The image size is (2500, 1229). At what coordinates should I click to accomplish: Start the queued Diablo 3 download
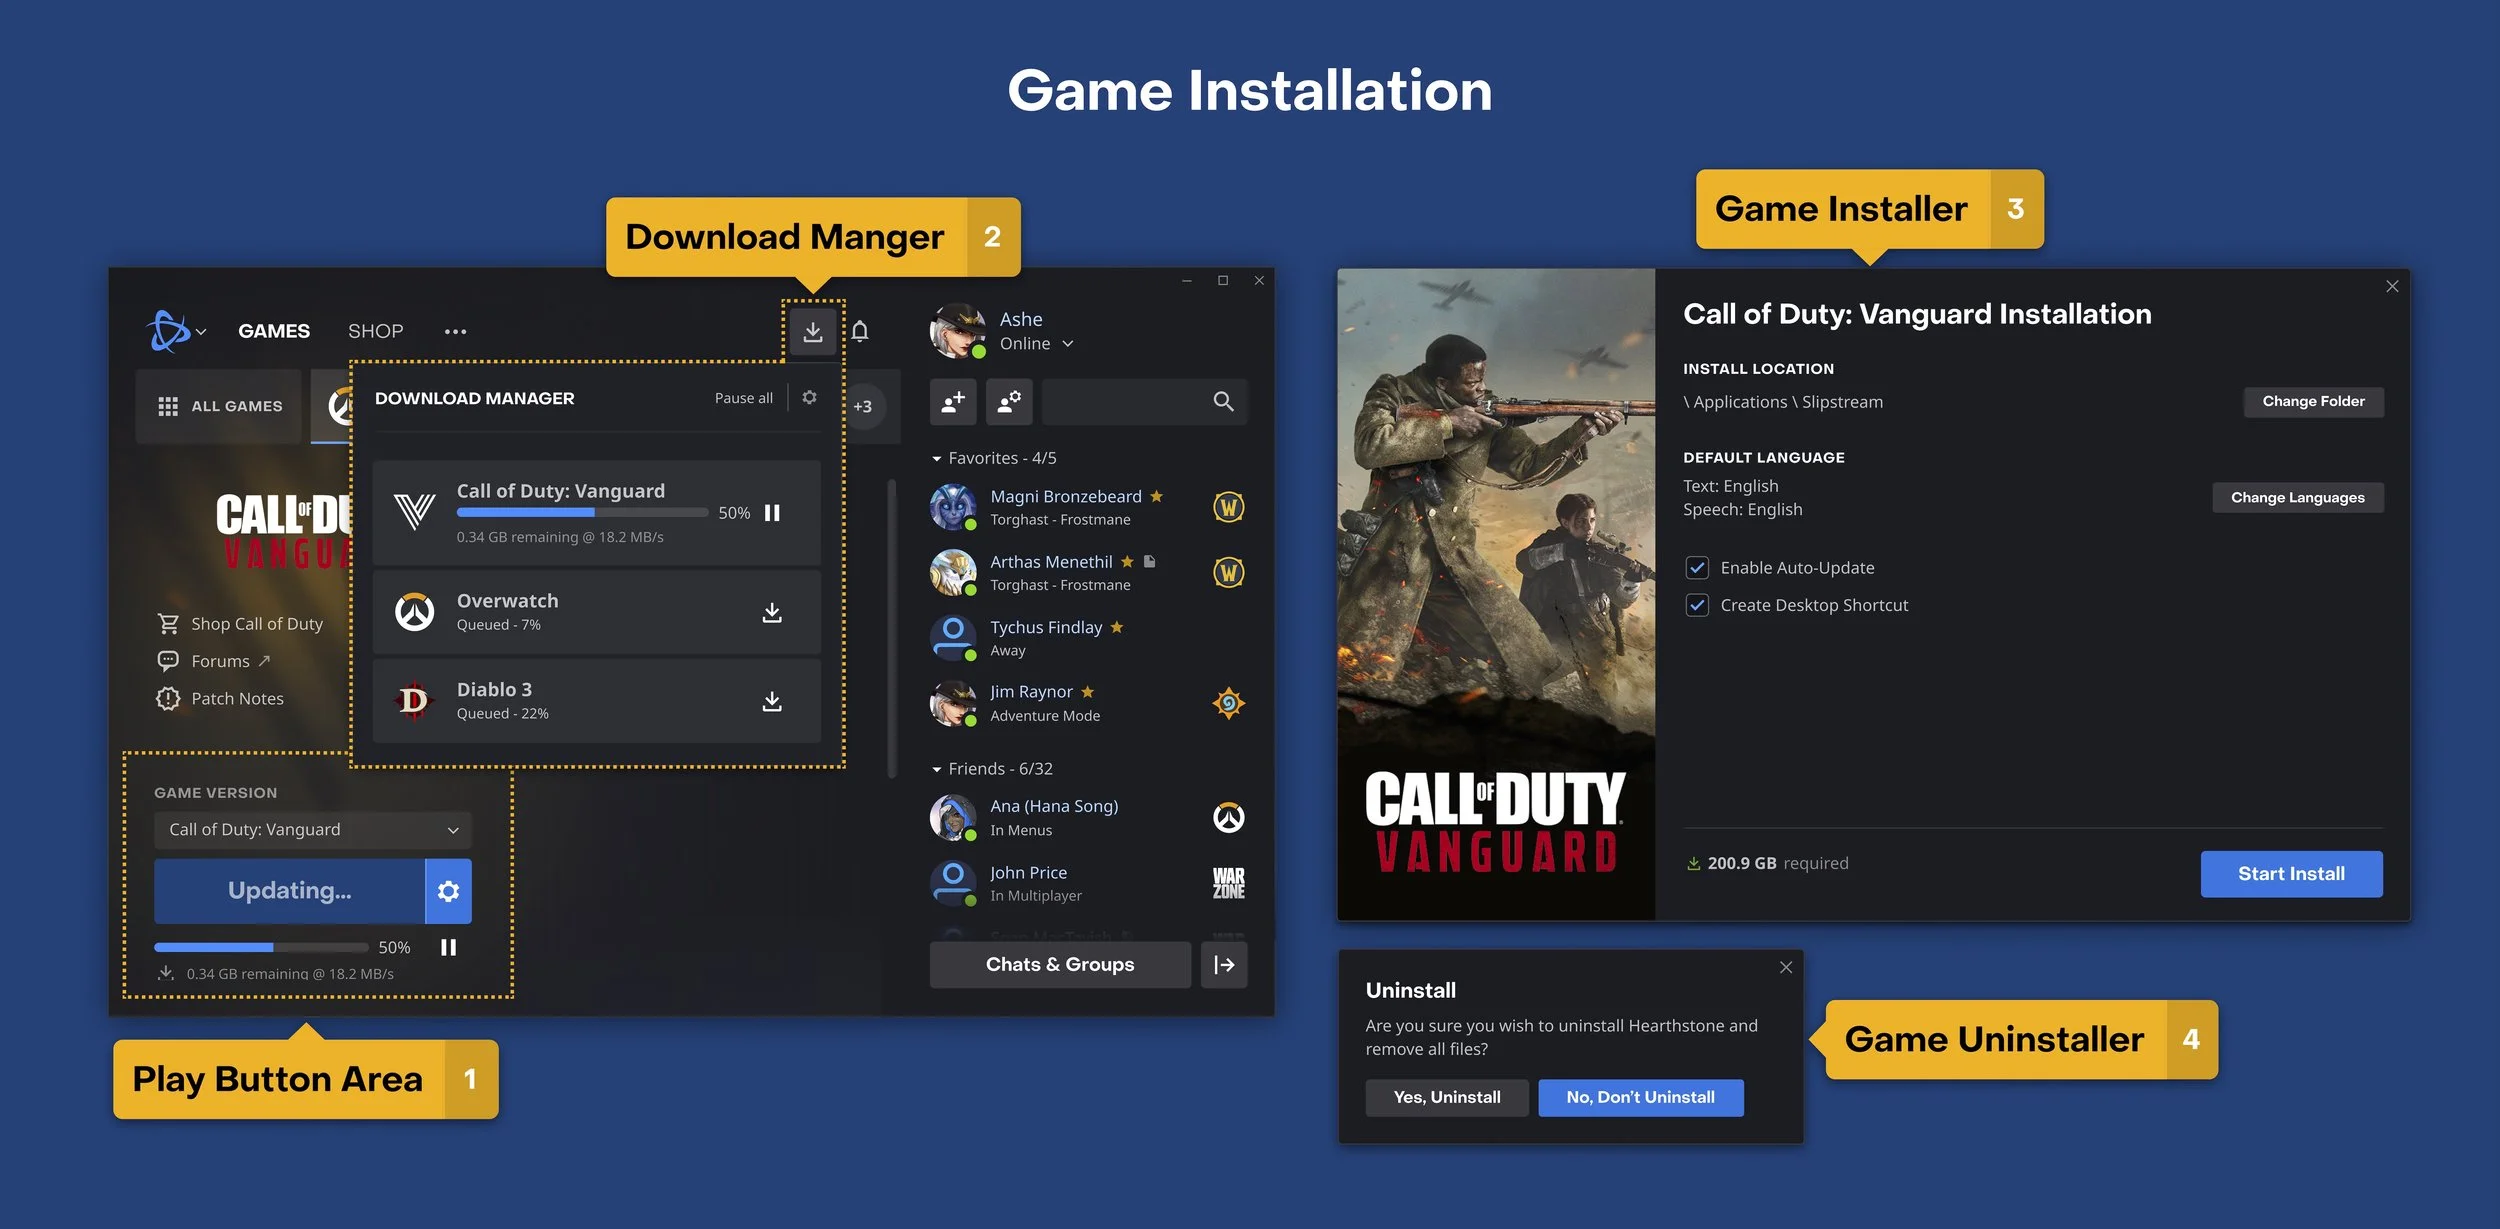coord(771,701)
